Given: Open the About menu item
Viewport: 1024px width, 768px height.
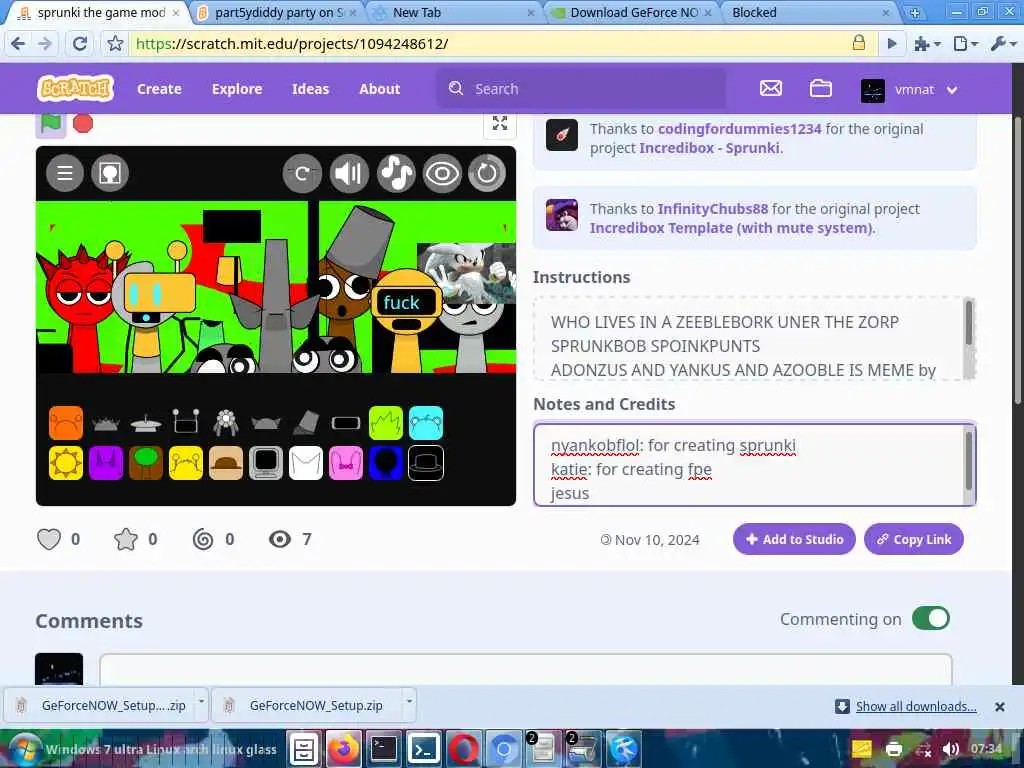Looking at the screenshot, I should coord(379,89).
